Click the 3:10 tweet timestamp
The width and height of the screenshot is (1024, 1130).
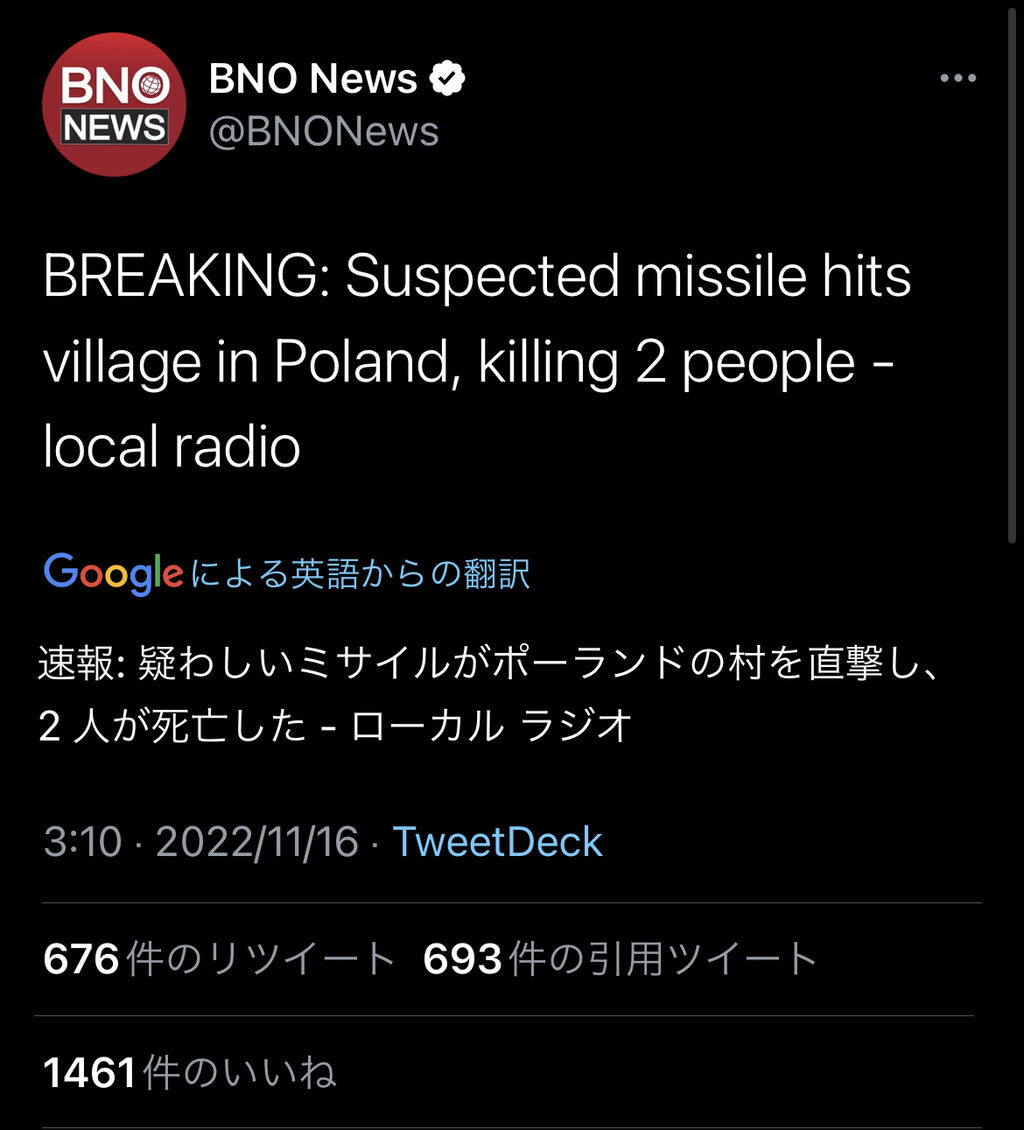pos(82,842)
